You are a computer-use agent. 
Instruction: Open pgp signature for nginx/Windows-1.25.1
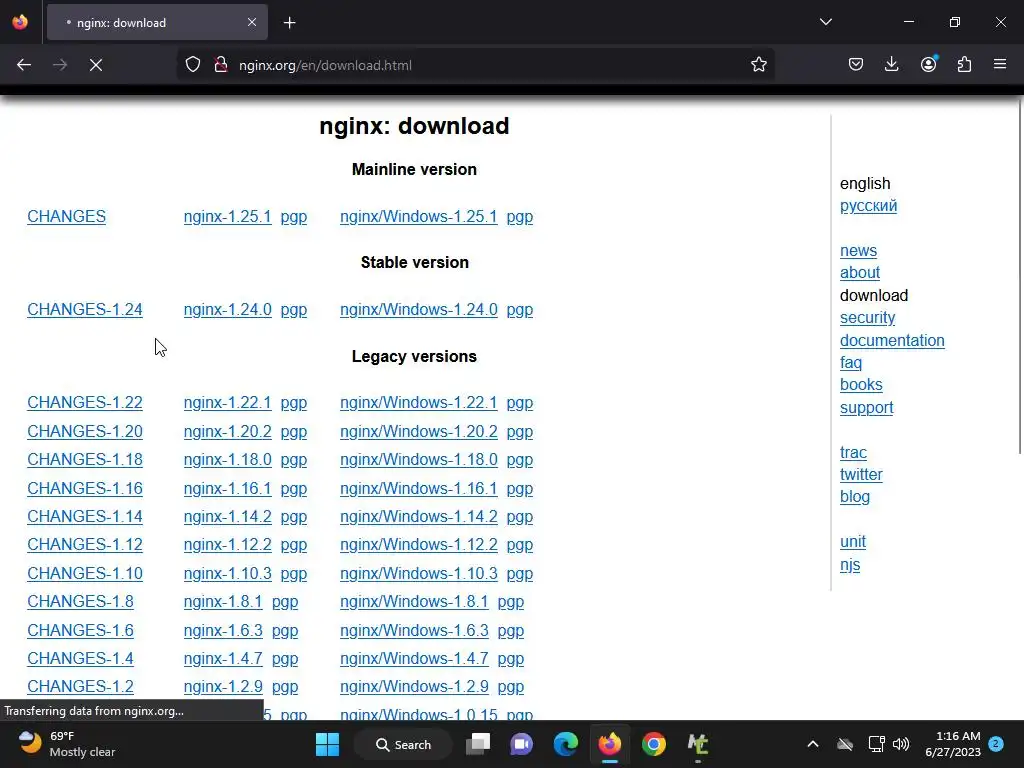[x=520, y=217]
